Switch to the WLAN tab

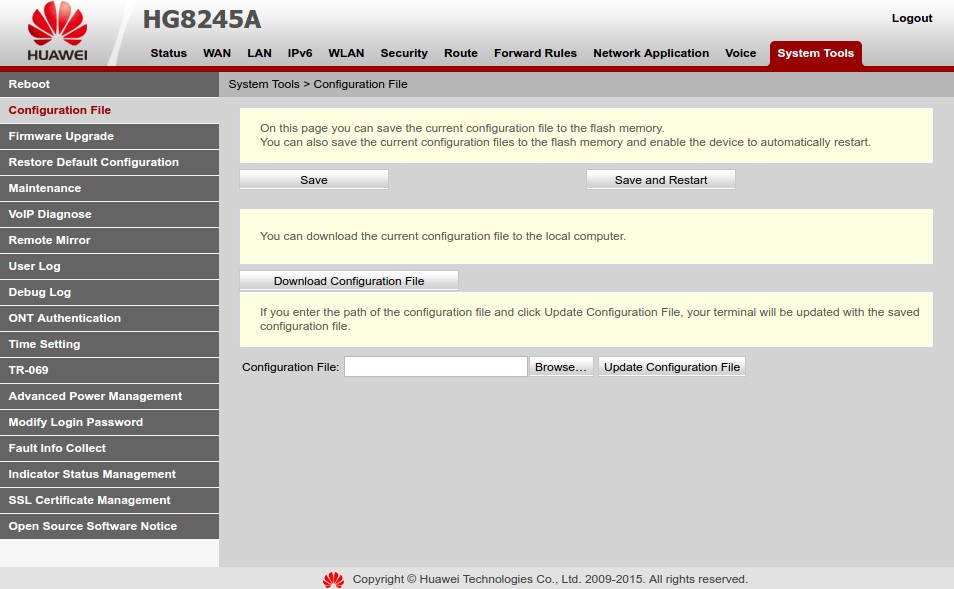(x=346, y=53)
